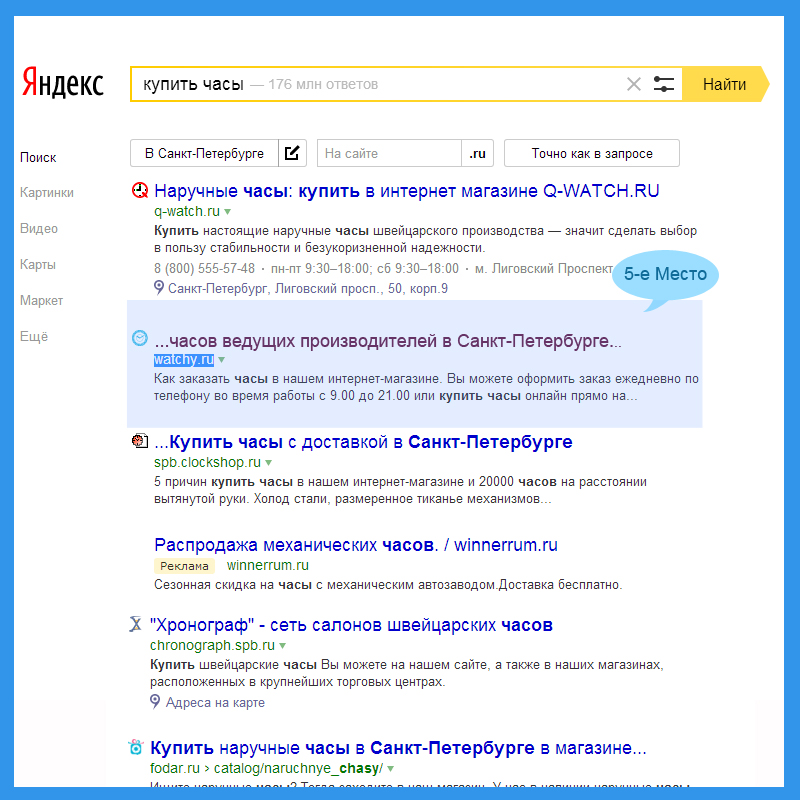
Task: Expand Ещё in sidebar
Action: [x=34, y=336]
